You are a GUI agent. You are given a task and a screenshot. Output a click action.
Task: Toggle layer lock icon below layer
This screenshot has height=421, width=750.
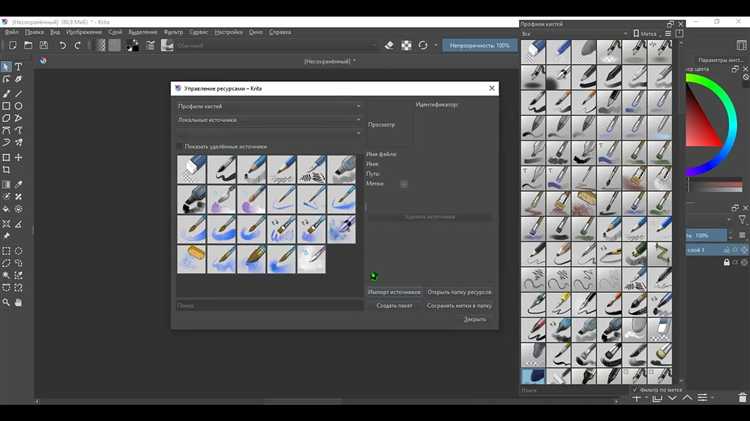(727, 262)
